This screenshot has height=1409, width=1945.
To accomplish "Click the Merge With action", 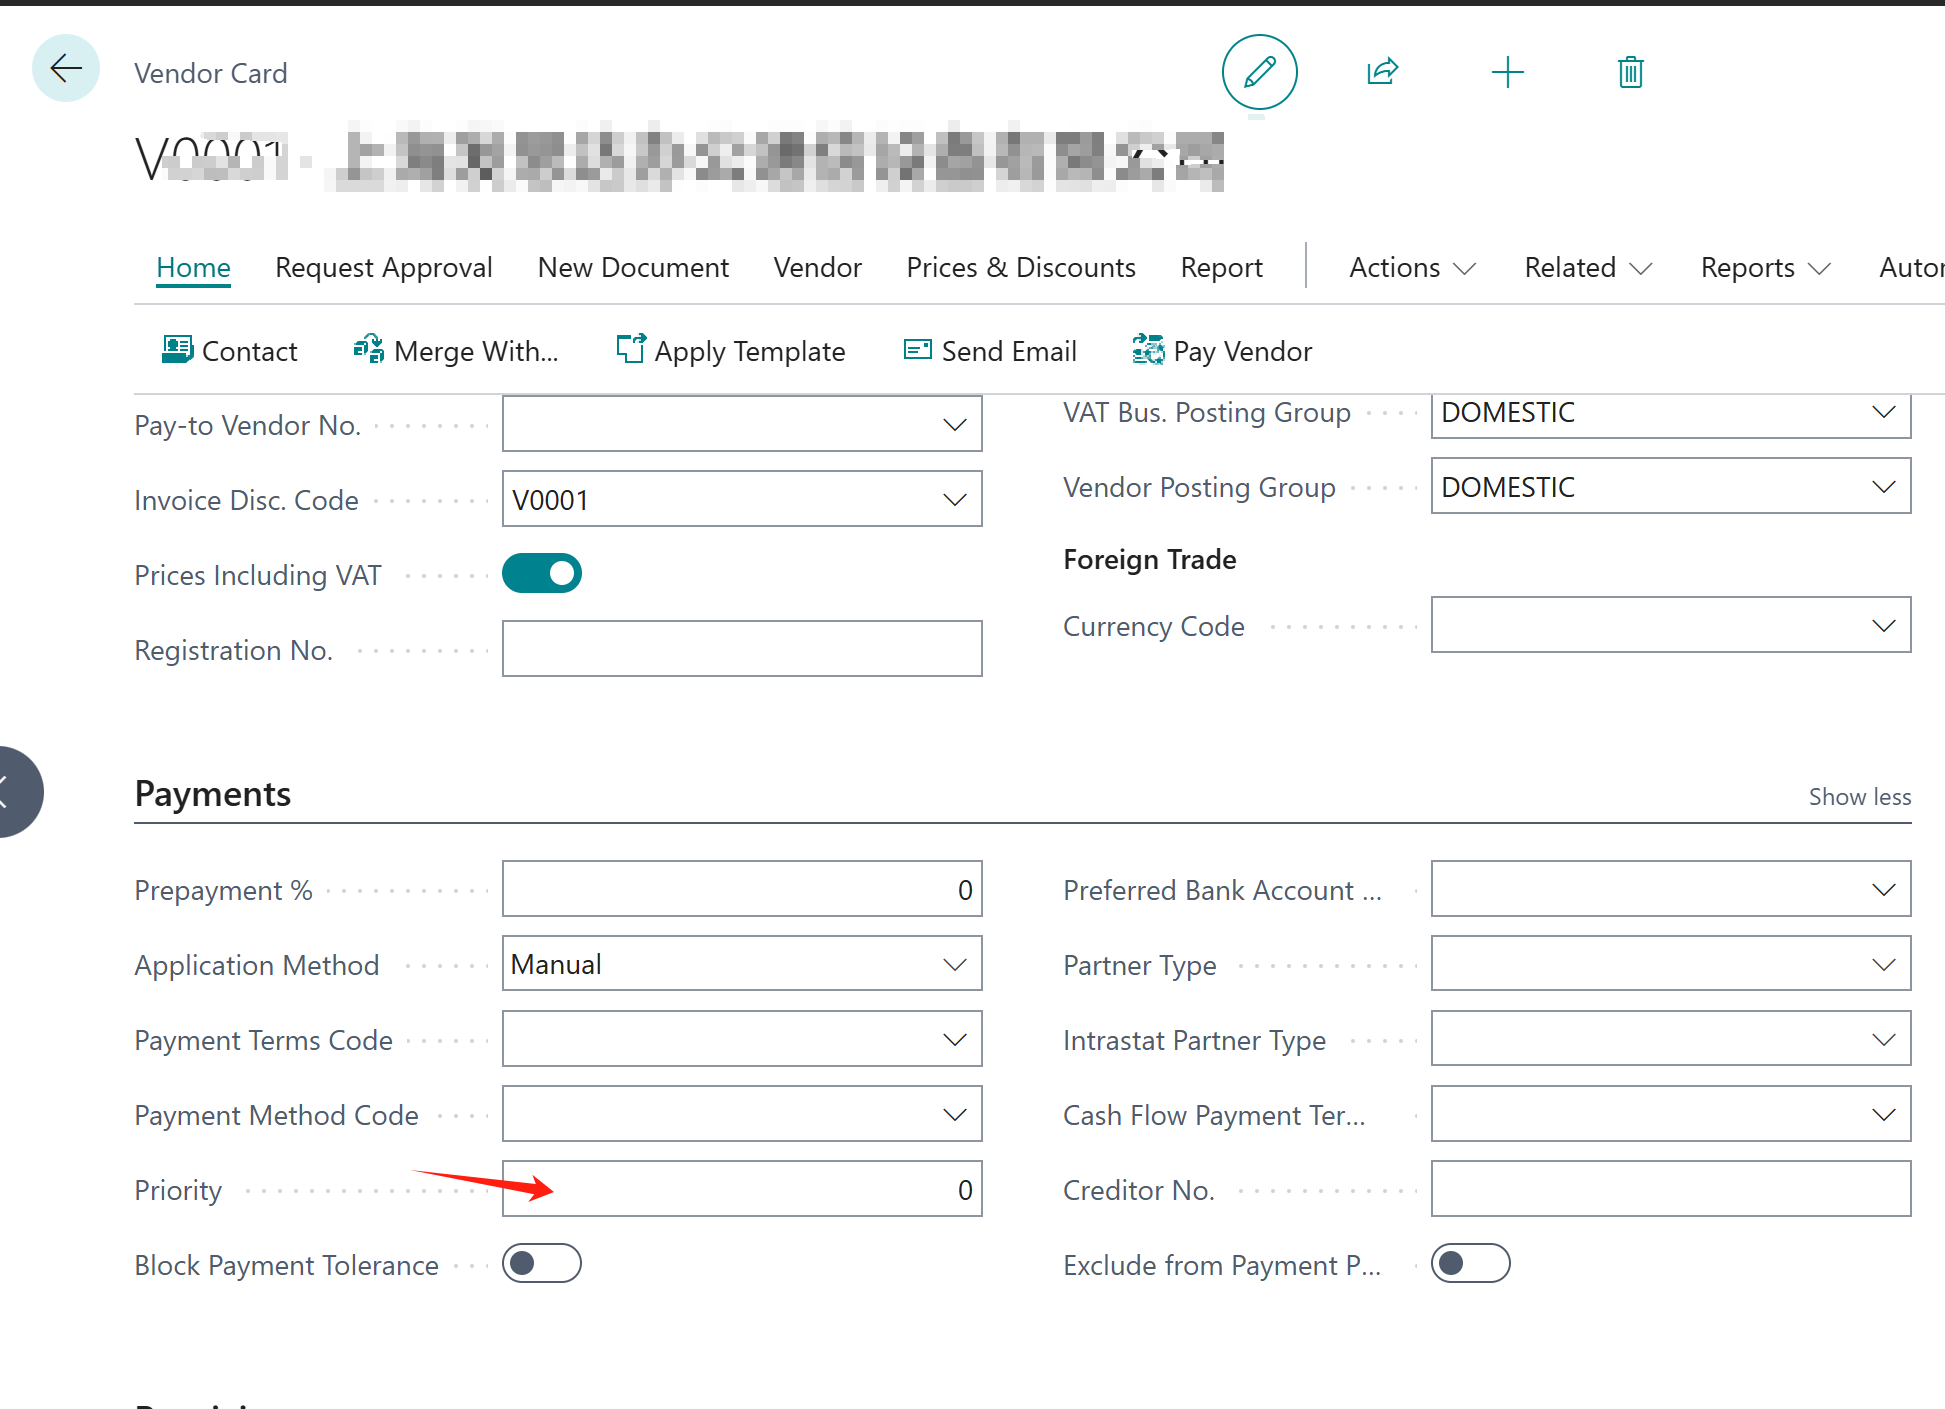I will pos(456,351).
